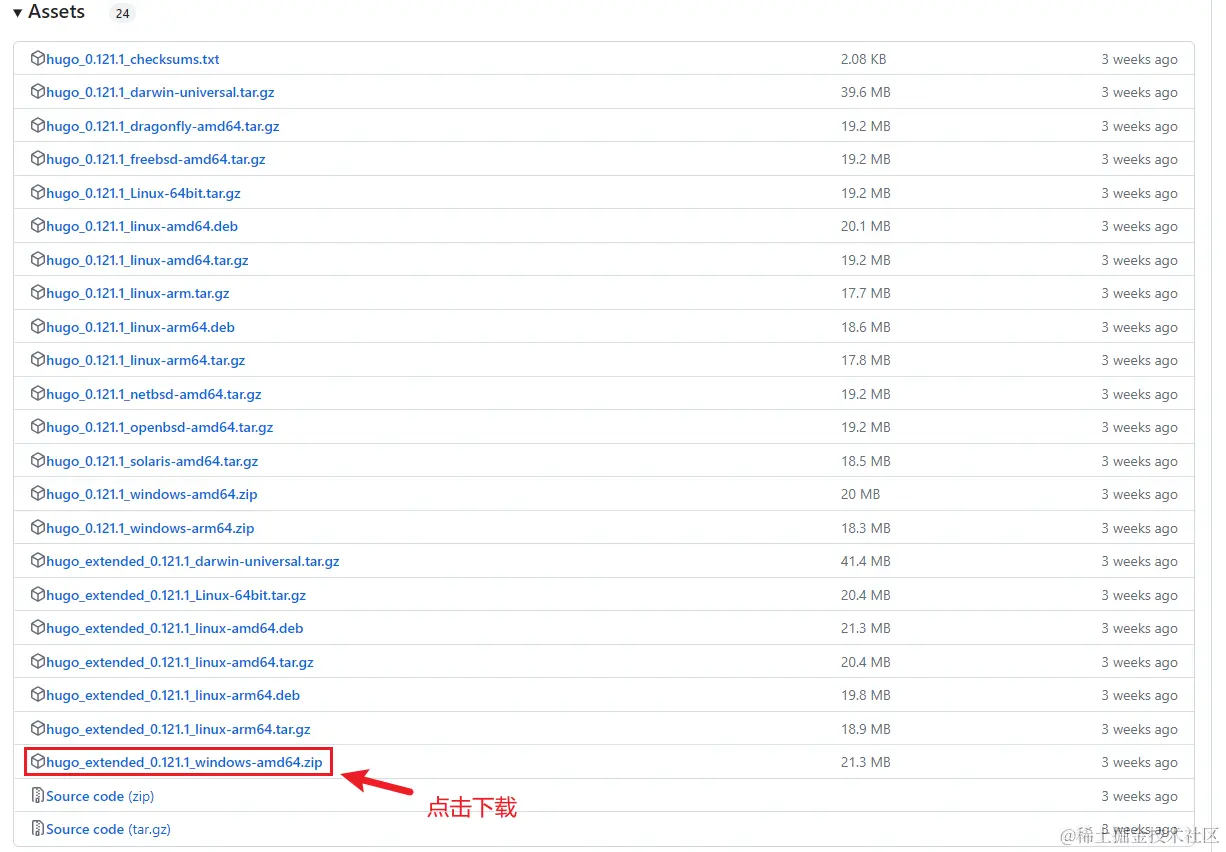
Task: Click the 2.08 KB size of checksums.txt
Action: click(x=863, y=59)
